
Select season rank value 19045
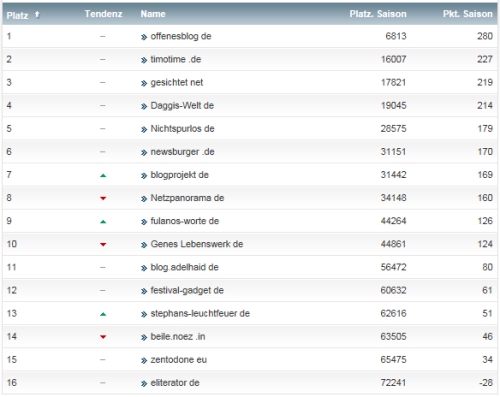(394, 106)
